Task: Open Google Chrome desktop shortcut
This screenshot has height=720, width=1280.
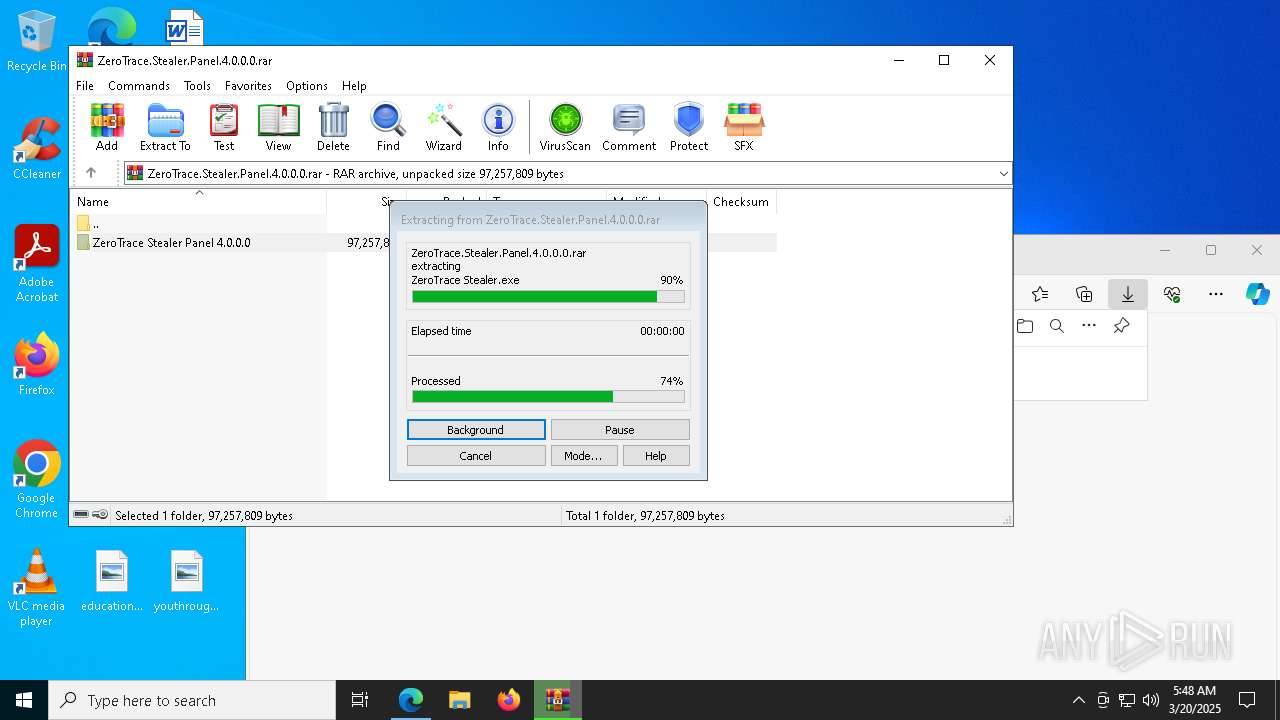Action: pos(37,480)
